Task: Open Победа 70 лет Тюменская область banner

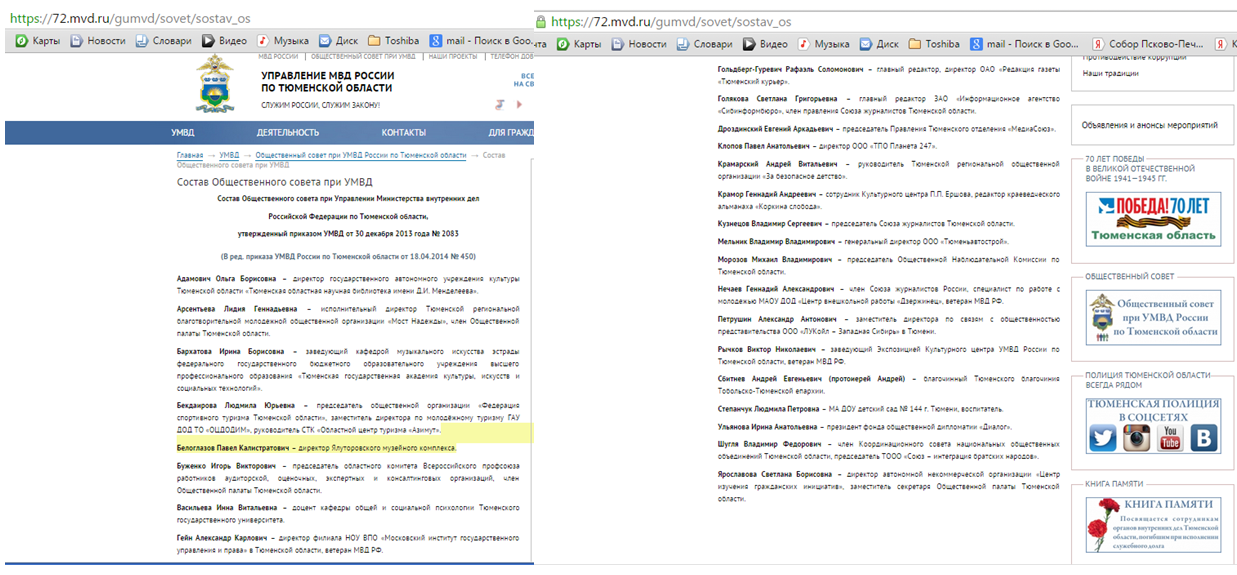Action: pyautogui.click(x=1154, y=219)
